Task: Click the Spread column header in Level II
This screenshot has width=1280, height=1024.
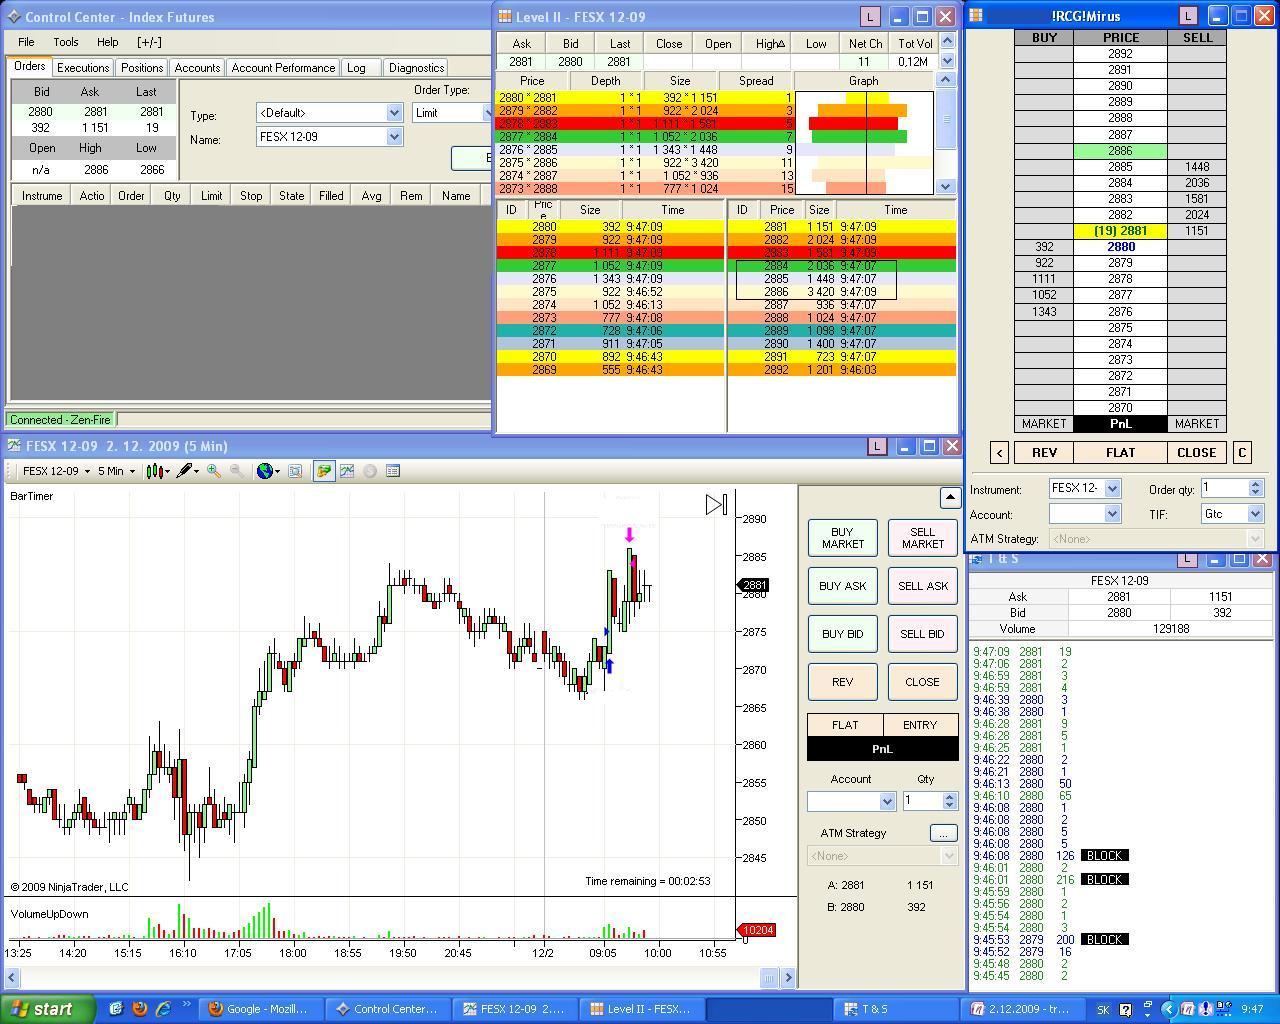Action: (756, 81)
